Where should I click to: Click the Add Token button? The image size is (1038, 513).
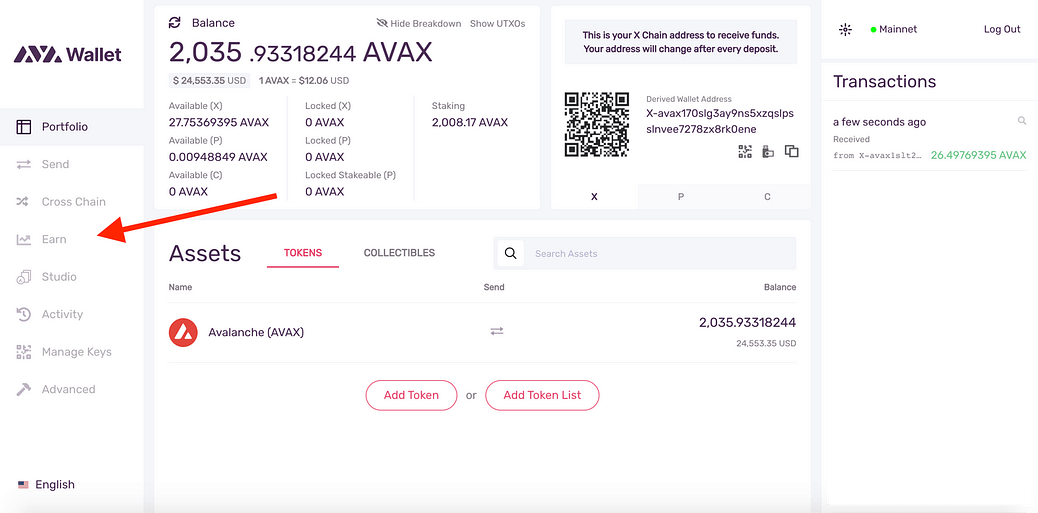coord(411,395)
